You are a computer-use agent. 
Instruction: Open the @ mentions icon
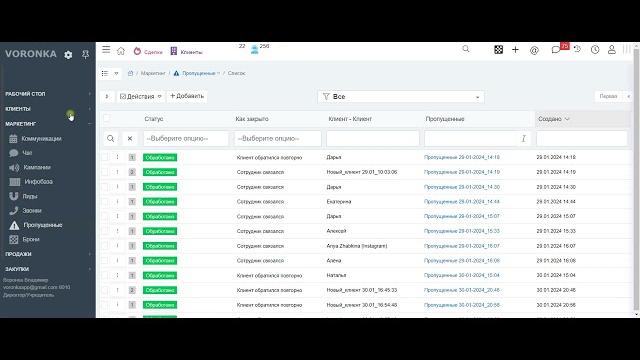point(534,50)
